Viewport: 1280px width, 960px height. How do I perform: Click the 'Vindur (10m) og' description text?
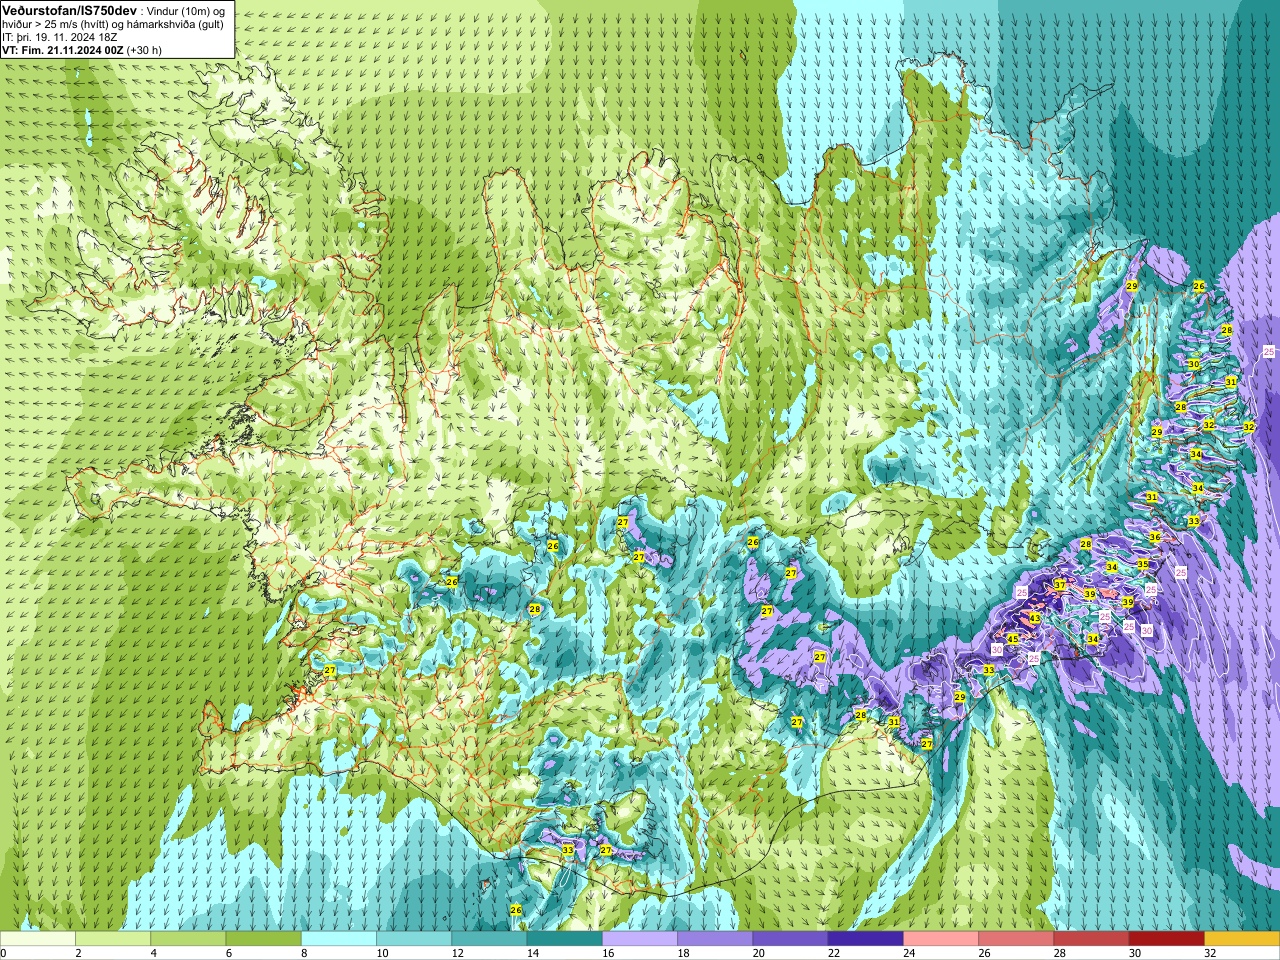point(186,10)
